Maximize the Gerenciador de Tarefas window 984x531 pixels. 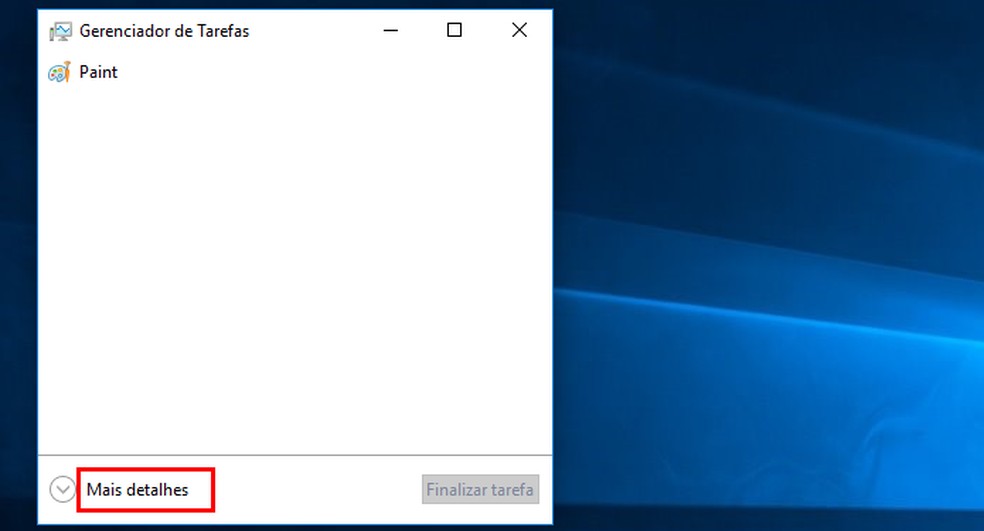tap(454, 30)
